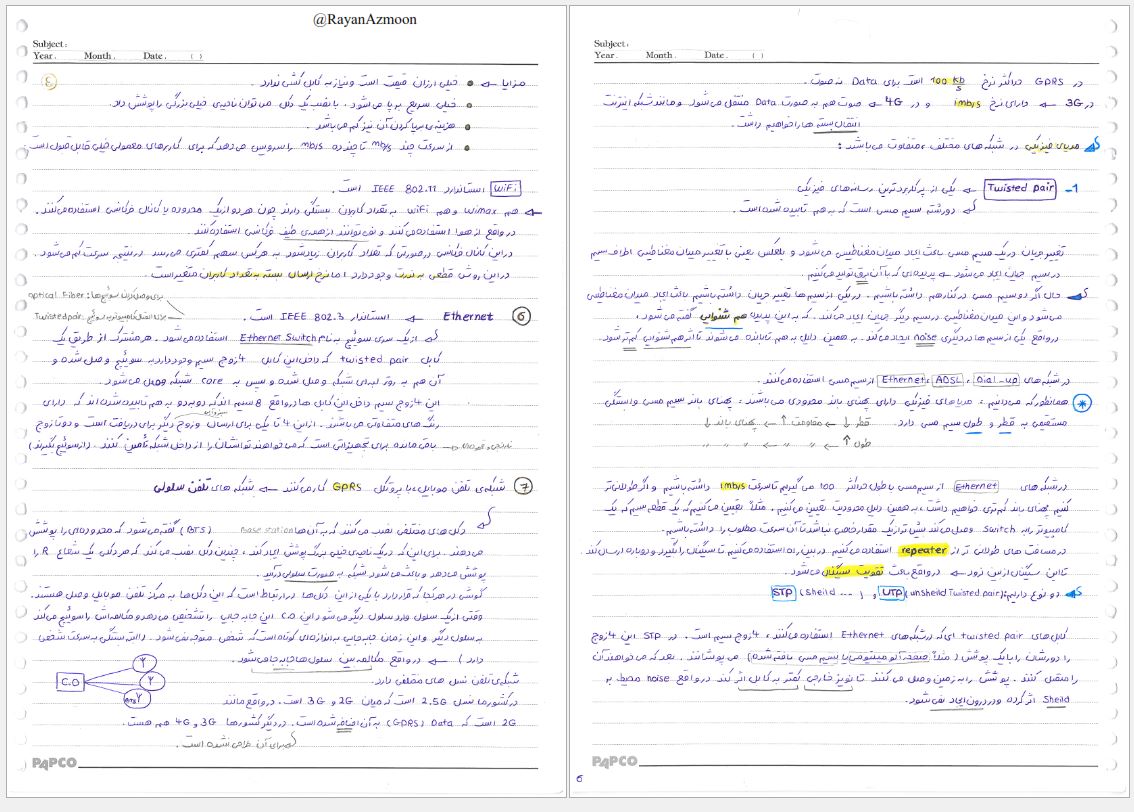
Task: Click the blue circled star marker
Action: click(x=1082, y=403)
